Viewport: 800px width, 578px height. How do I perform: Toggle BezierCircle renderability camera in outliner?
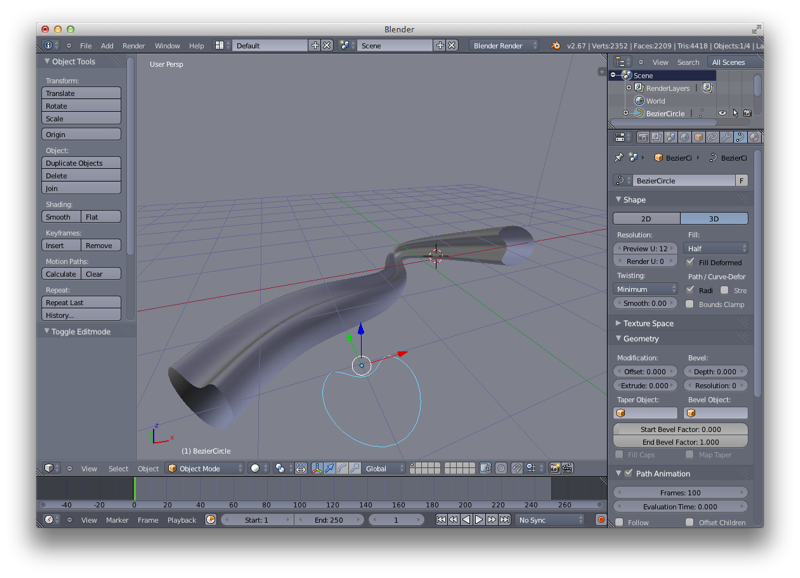click(x=747, y=113)
